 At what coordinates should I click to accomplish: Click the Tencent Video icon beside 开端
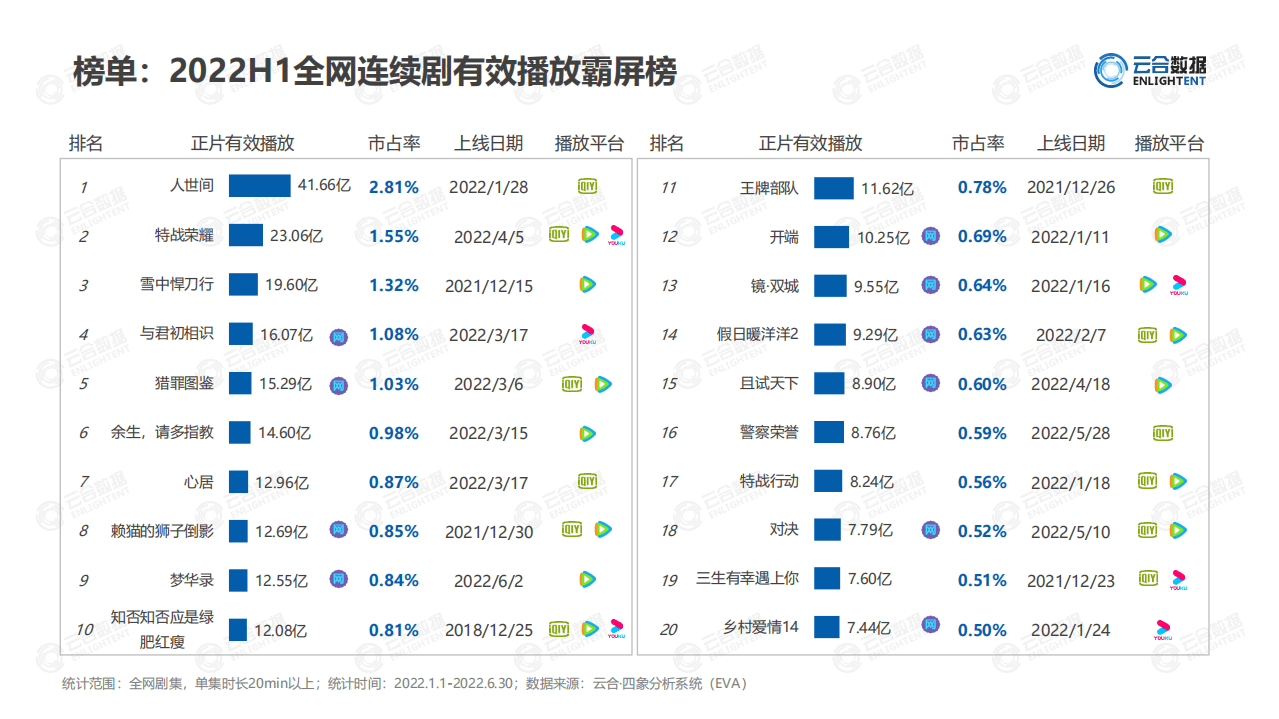click(x=1162, y=236)
